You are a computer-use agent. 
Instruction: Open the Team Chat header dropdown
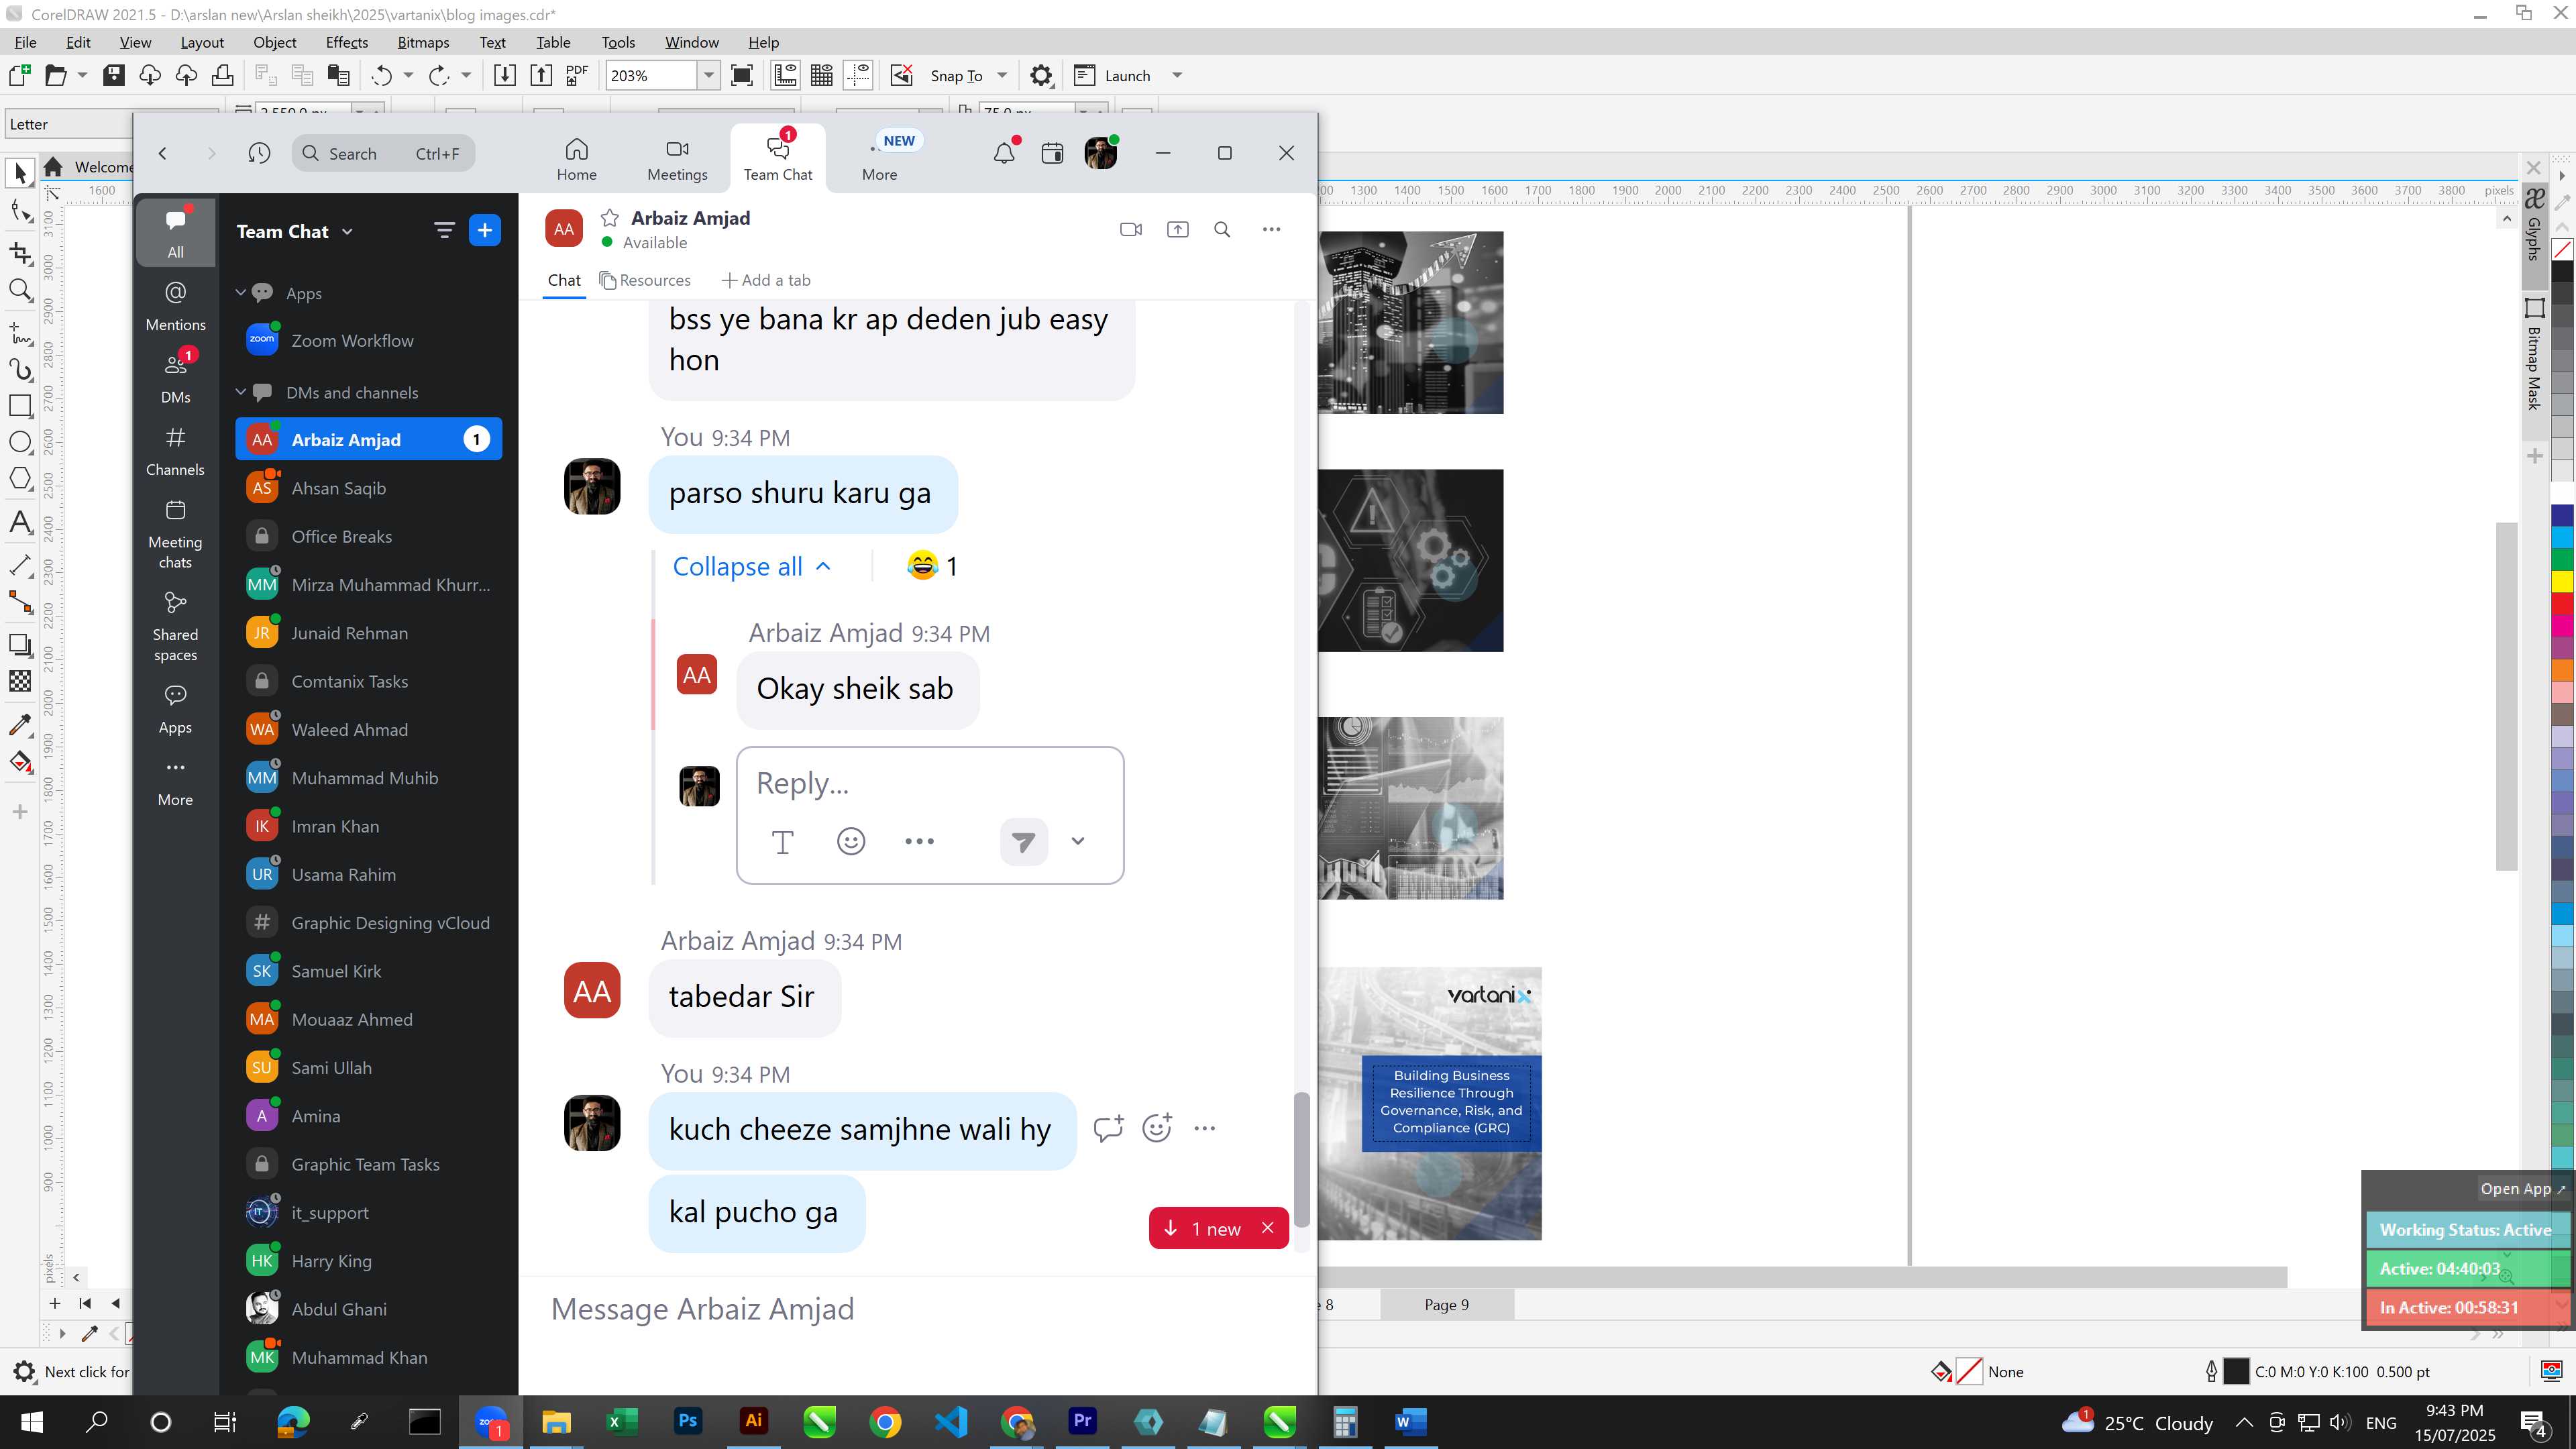[x=347, y=231]
